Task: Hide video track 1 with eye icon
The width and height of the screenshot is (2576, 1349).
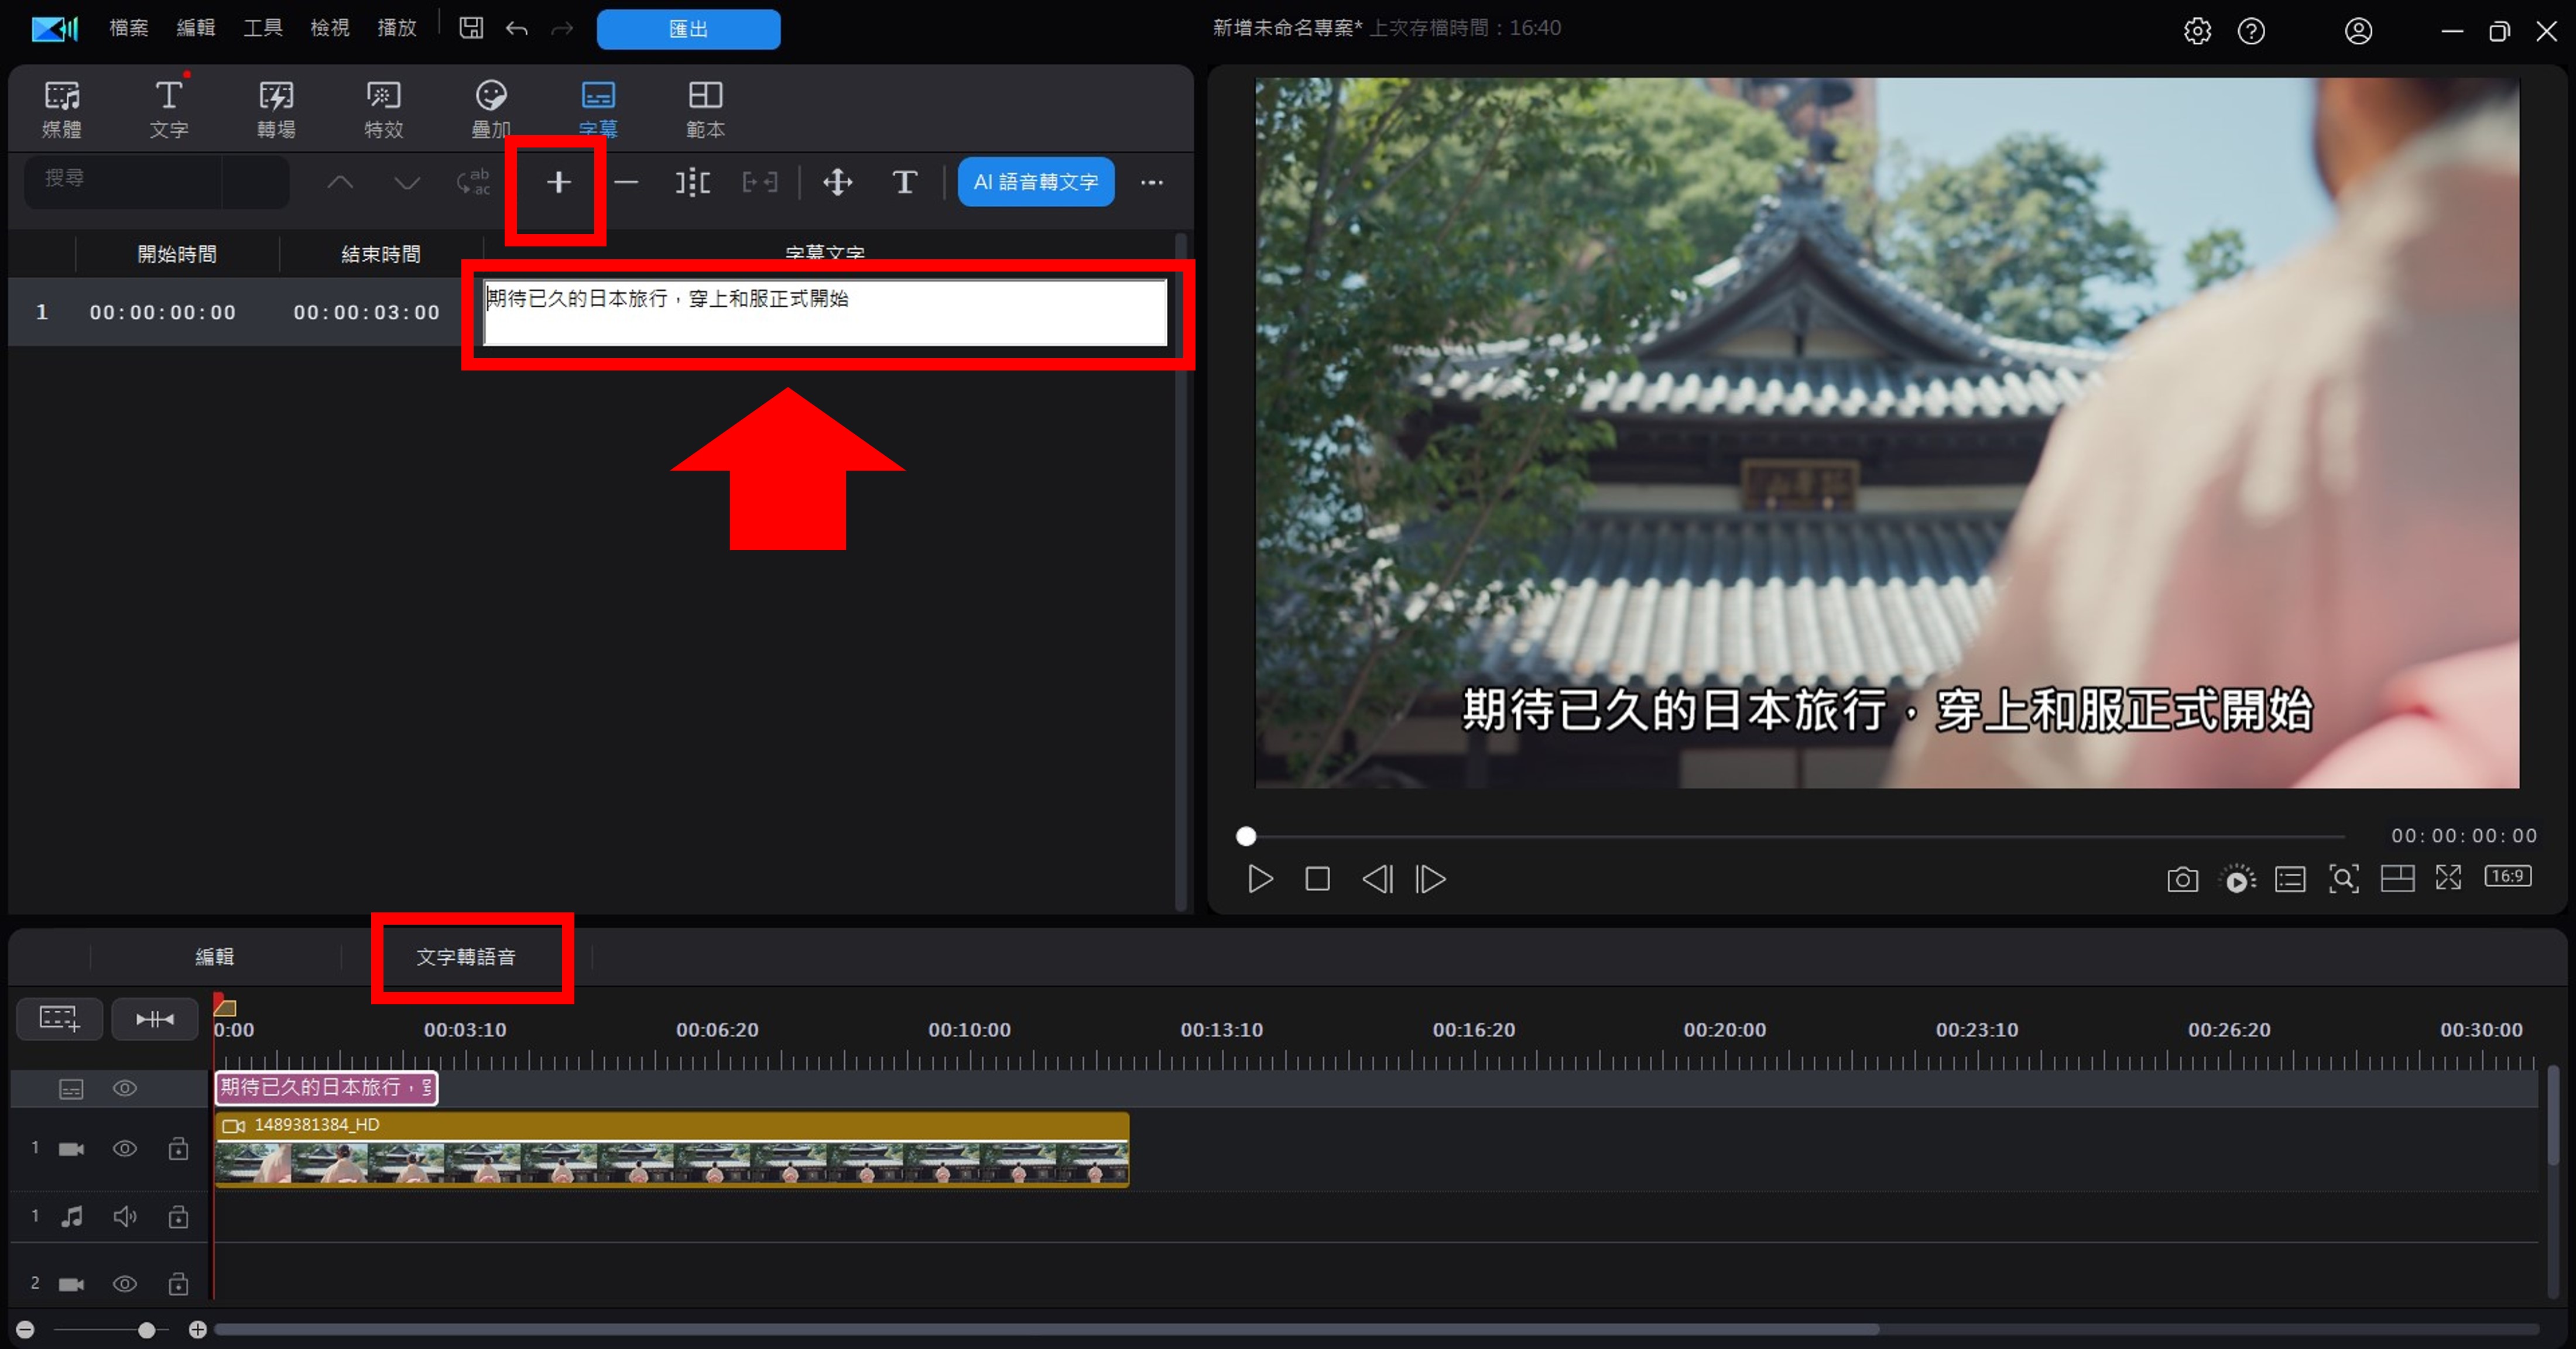Action: click(125, 1148)
